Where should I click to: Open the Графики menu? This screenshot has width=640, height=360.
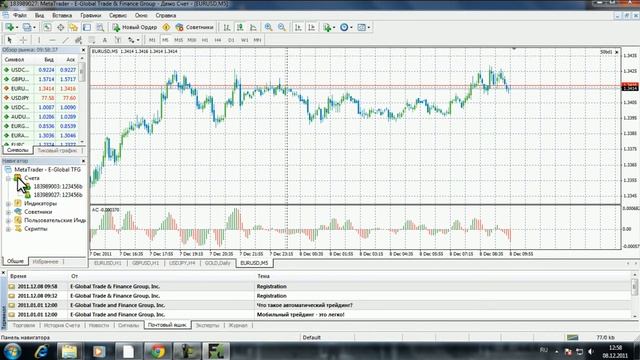tap(90, 16)
